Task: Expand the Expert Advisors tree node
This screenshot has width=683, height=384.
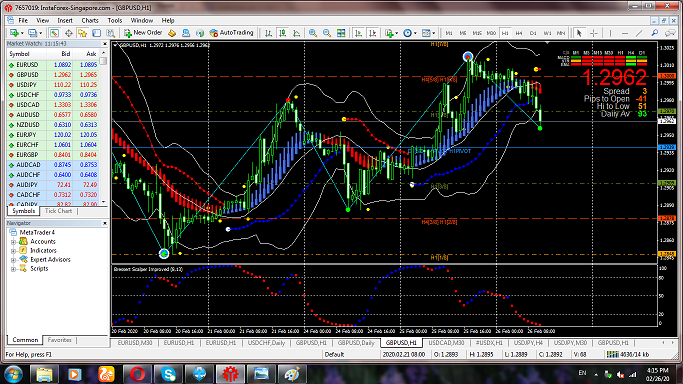Action: tap(13, 260)
